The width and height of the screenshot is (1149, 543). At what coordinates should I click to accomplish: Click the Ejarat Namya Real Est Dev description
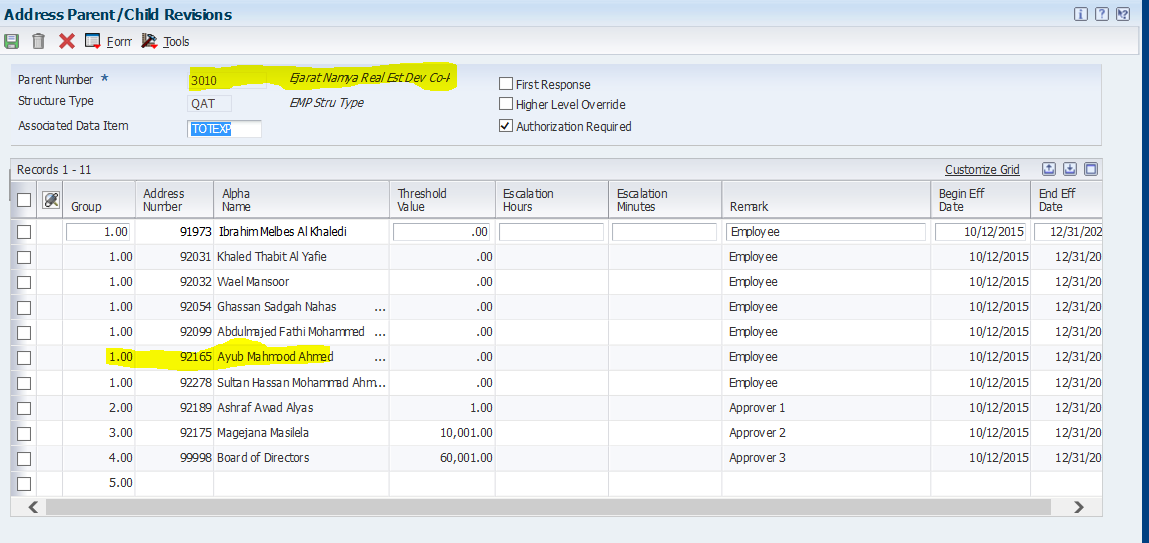click(370, 78)
